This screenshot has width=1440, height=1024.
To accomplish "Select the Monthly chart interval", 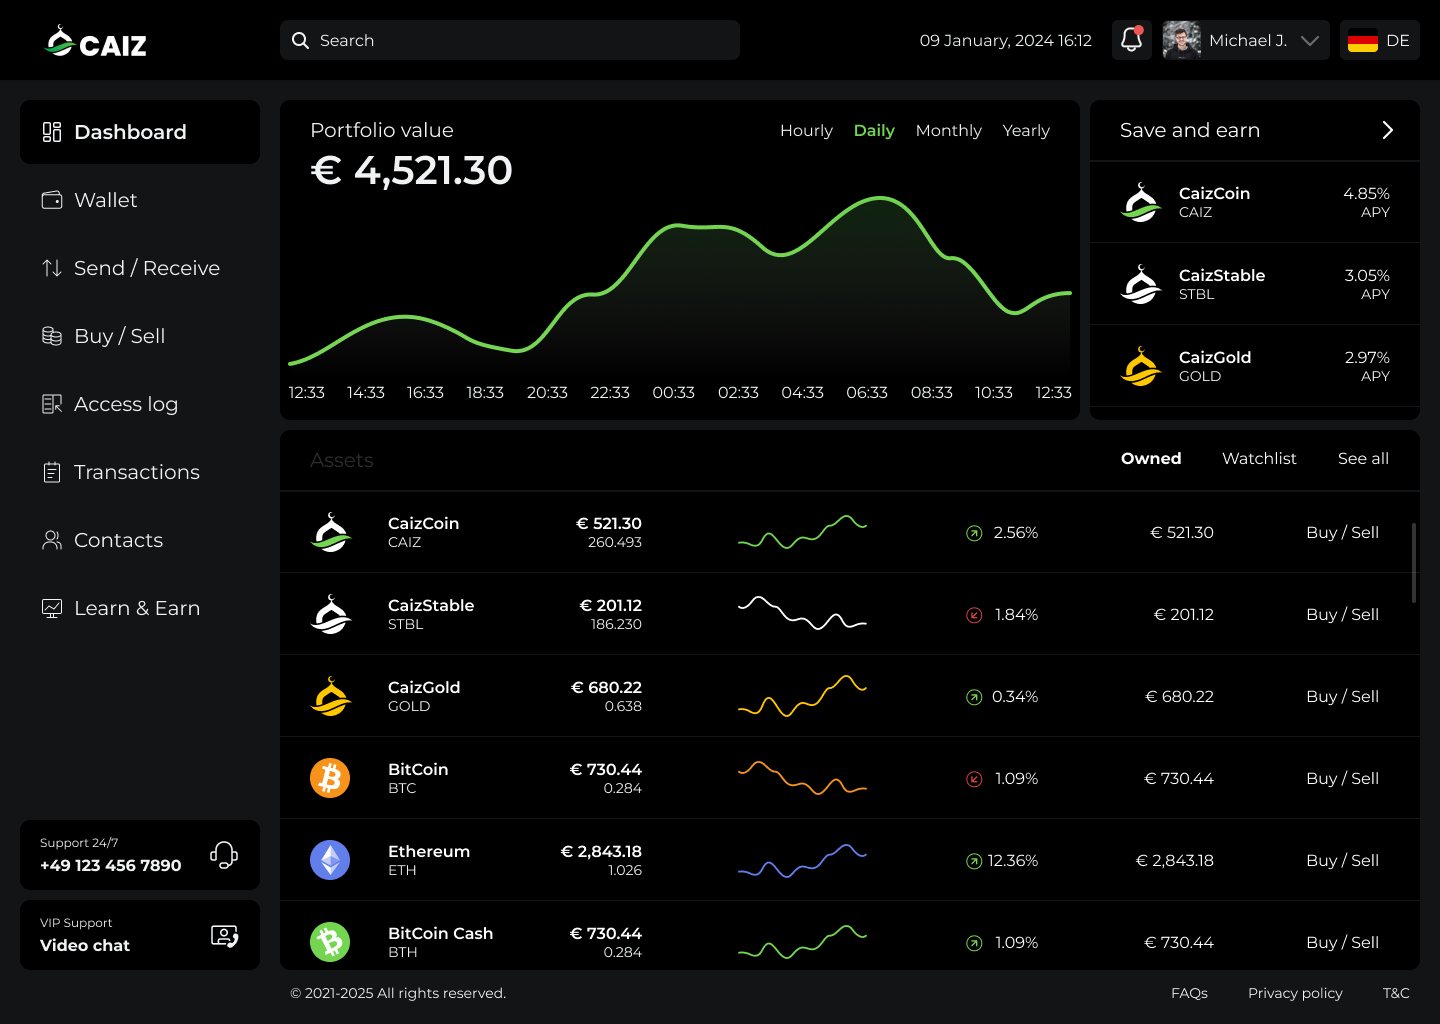I will pos(948,130).
